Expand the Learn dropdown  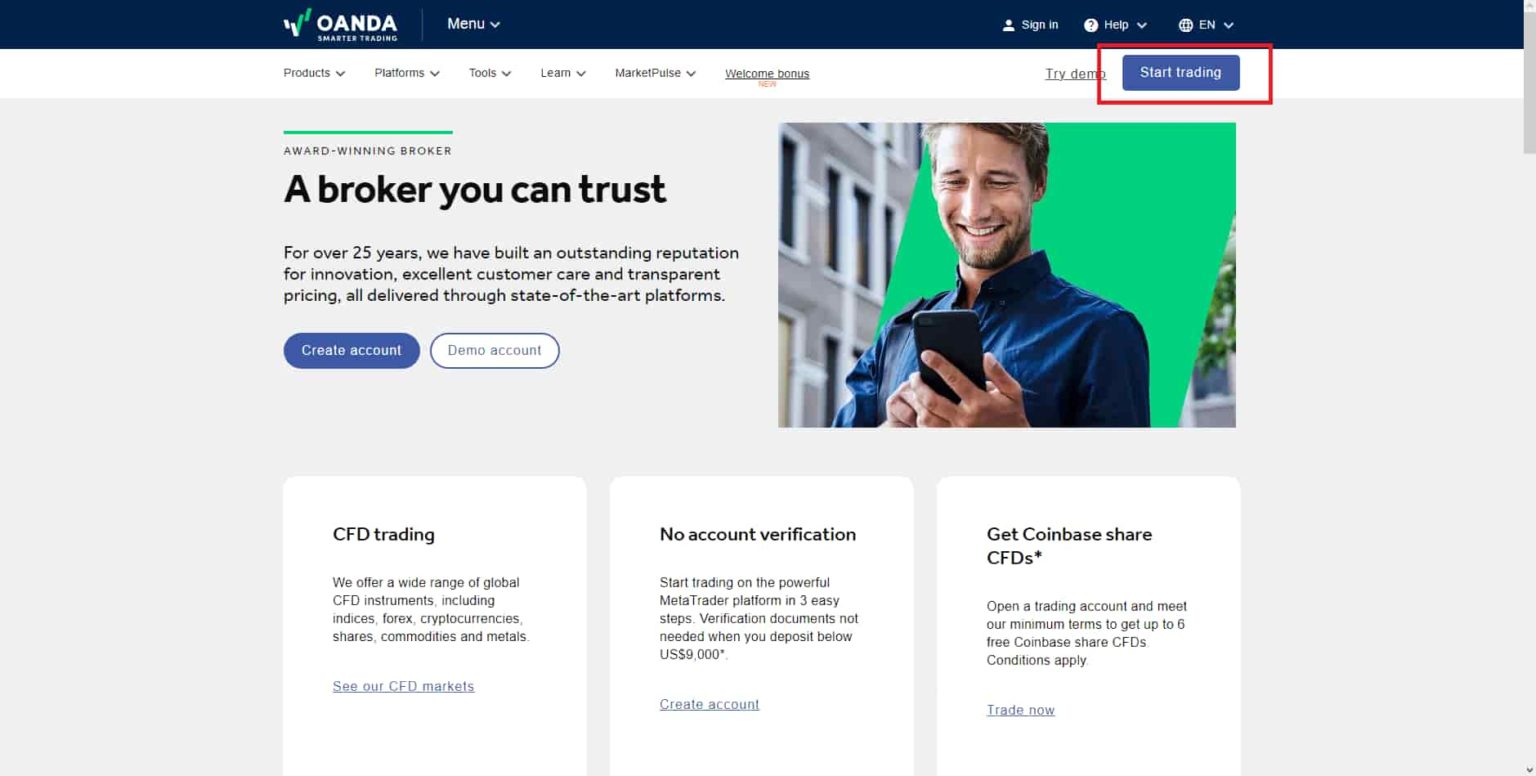tap(561, 73)
